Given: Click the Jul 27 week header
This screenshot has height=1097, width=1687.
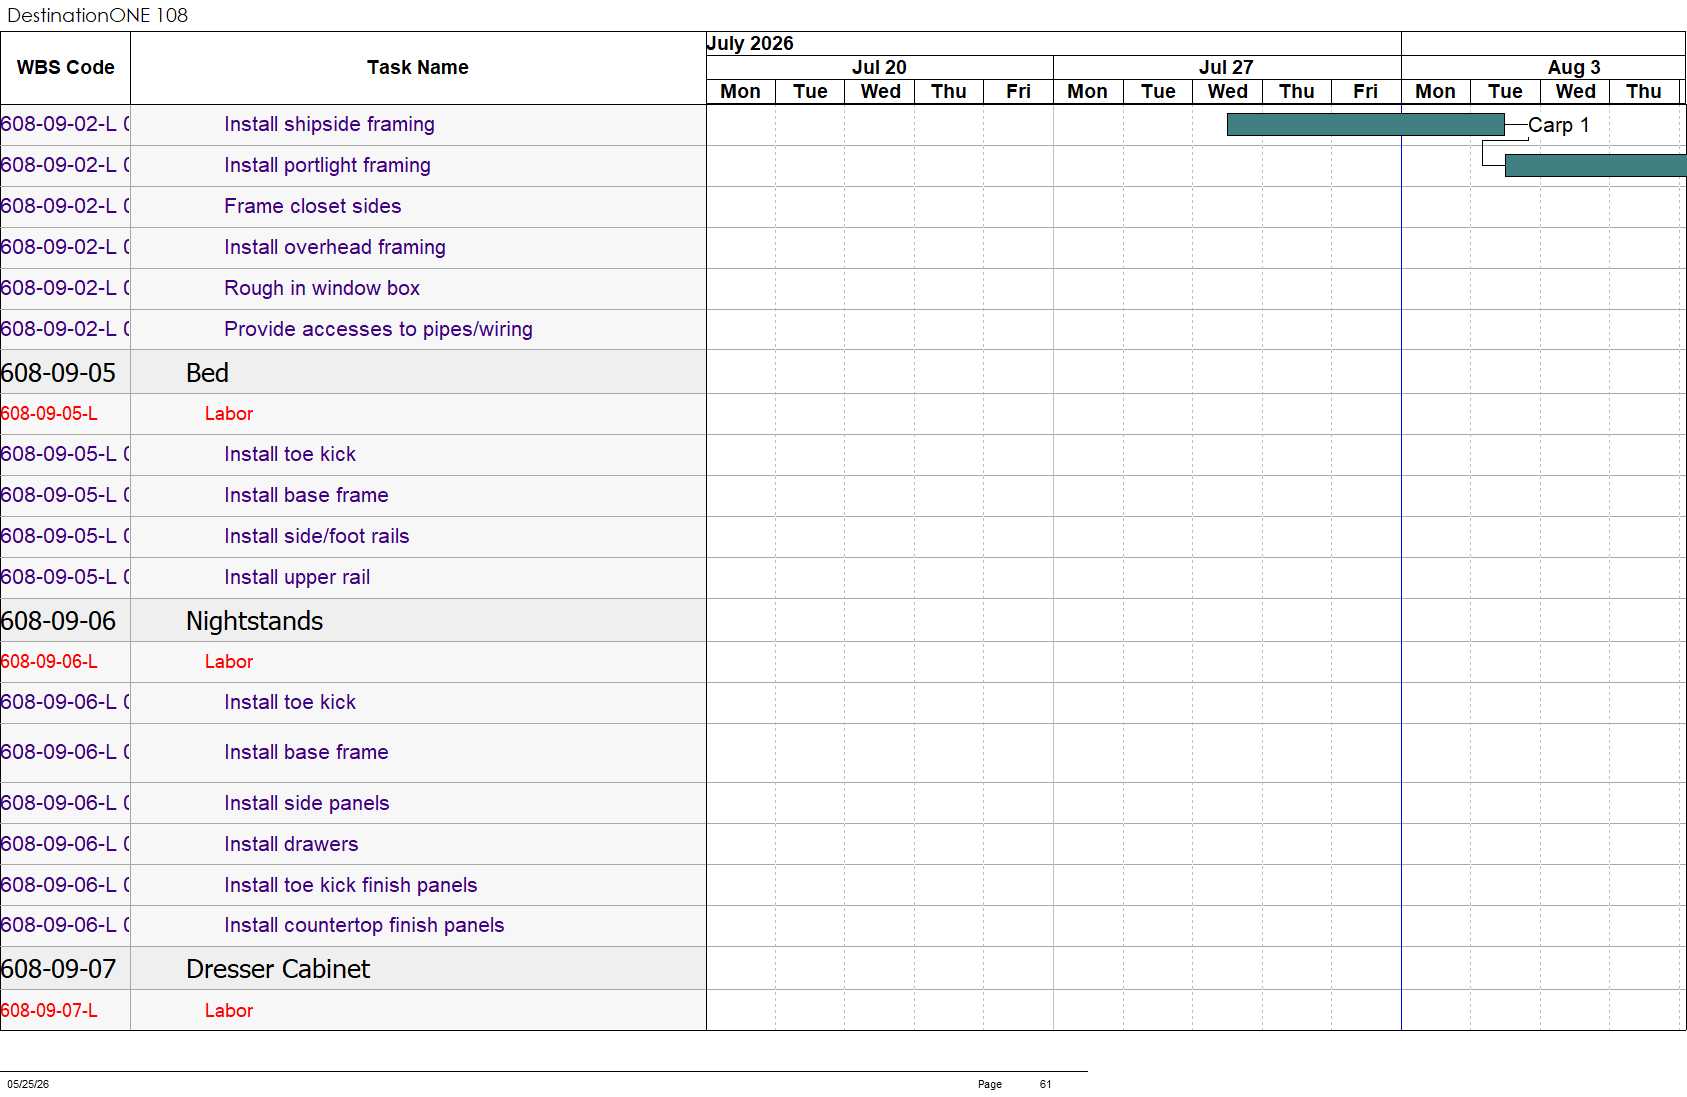Looking at the screenshot, I should (1226, 68).
